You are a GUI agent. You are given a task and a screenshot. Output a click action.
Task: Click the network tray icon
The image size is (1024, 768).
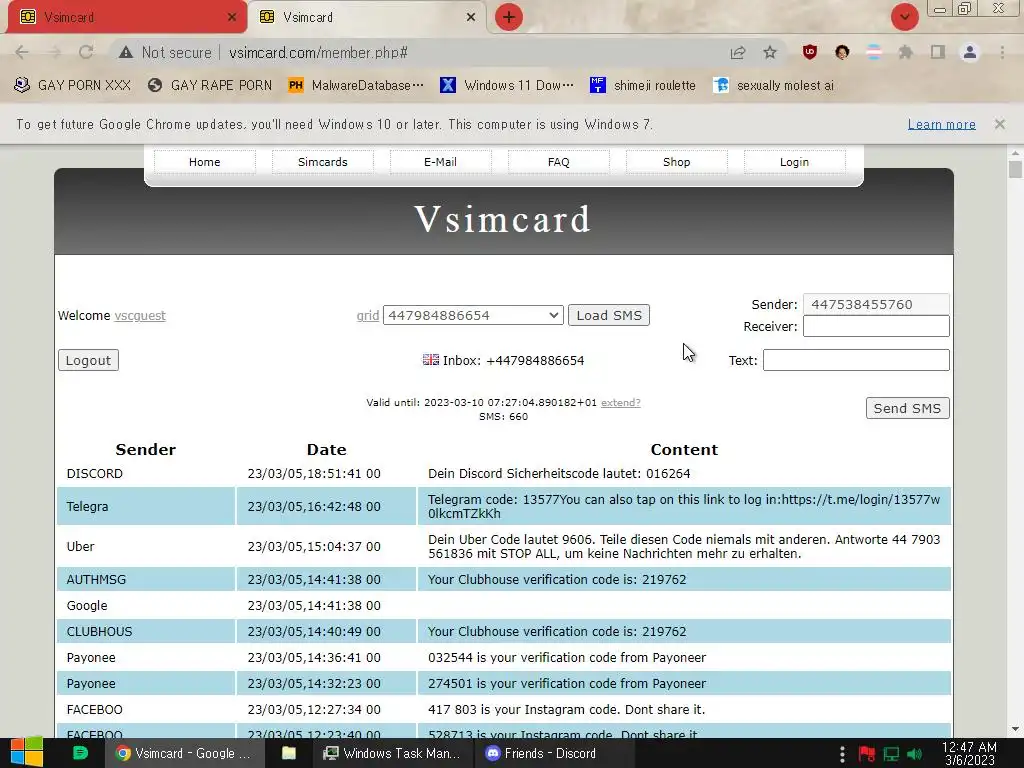(x=891, y=754)
